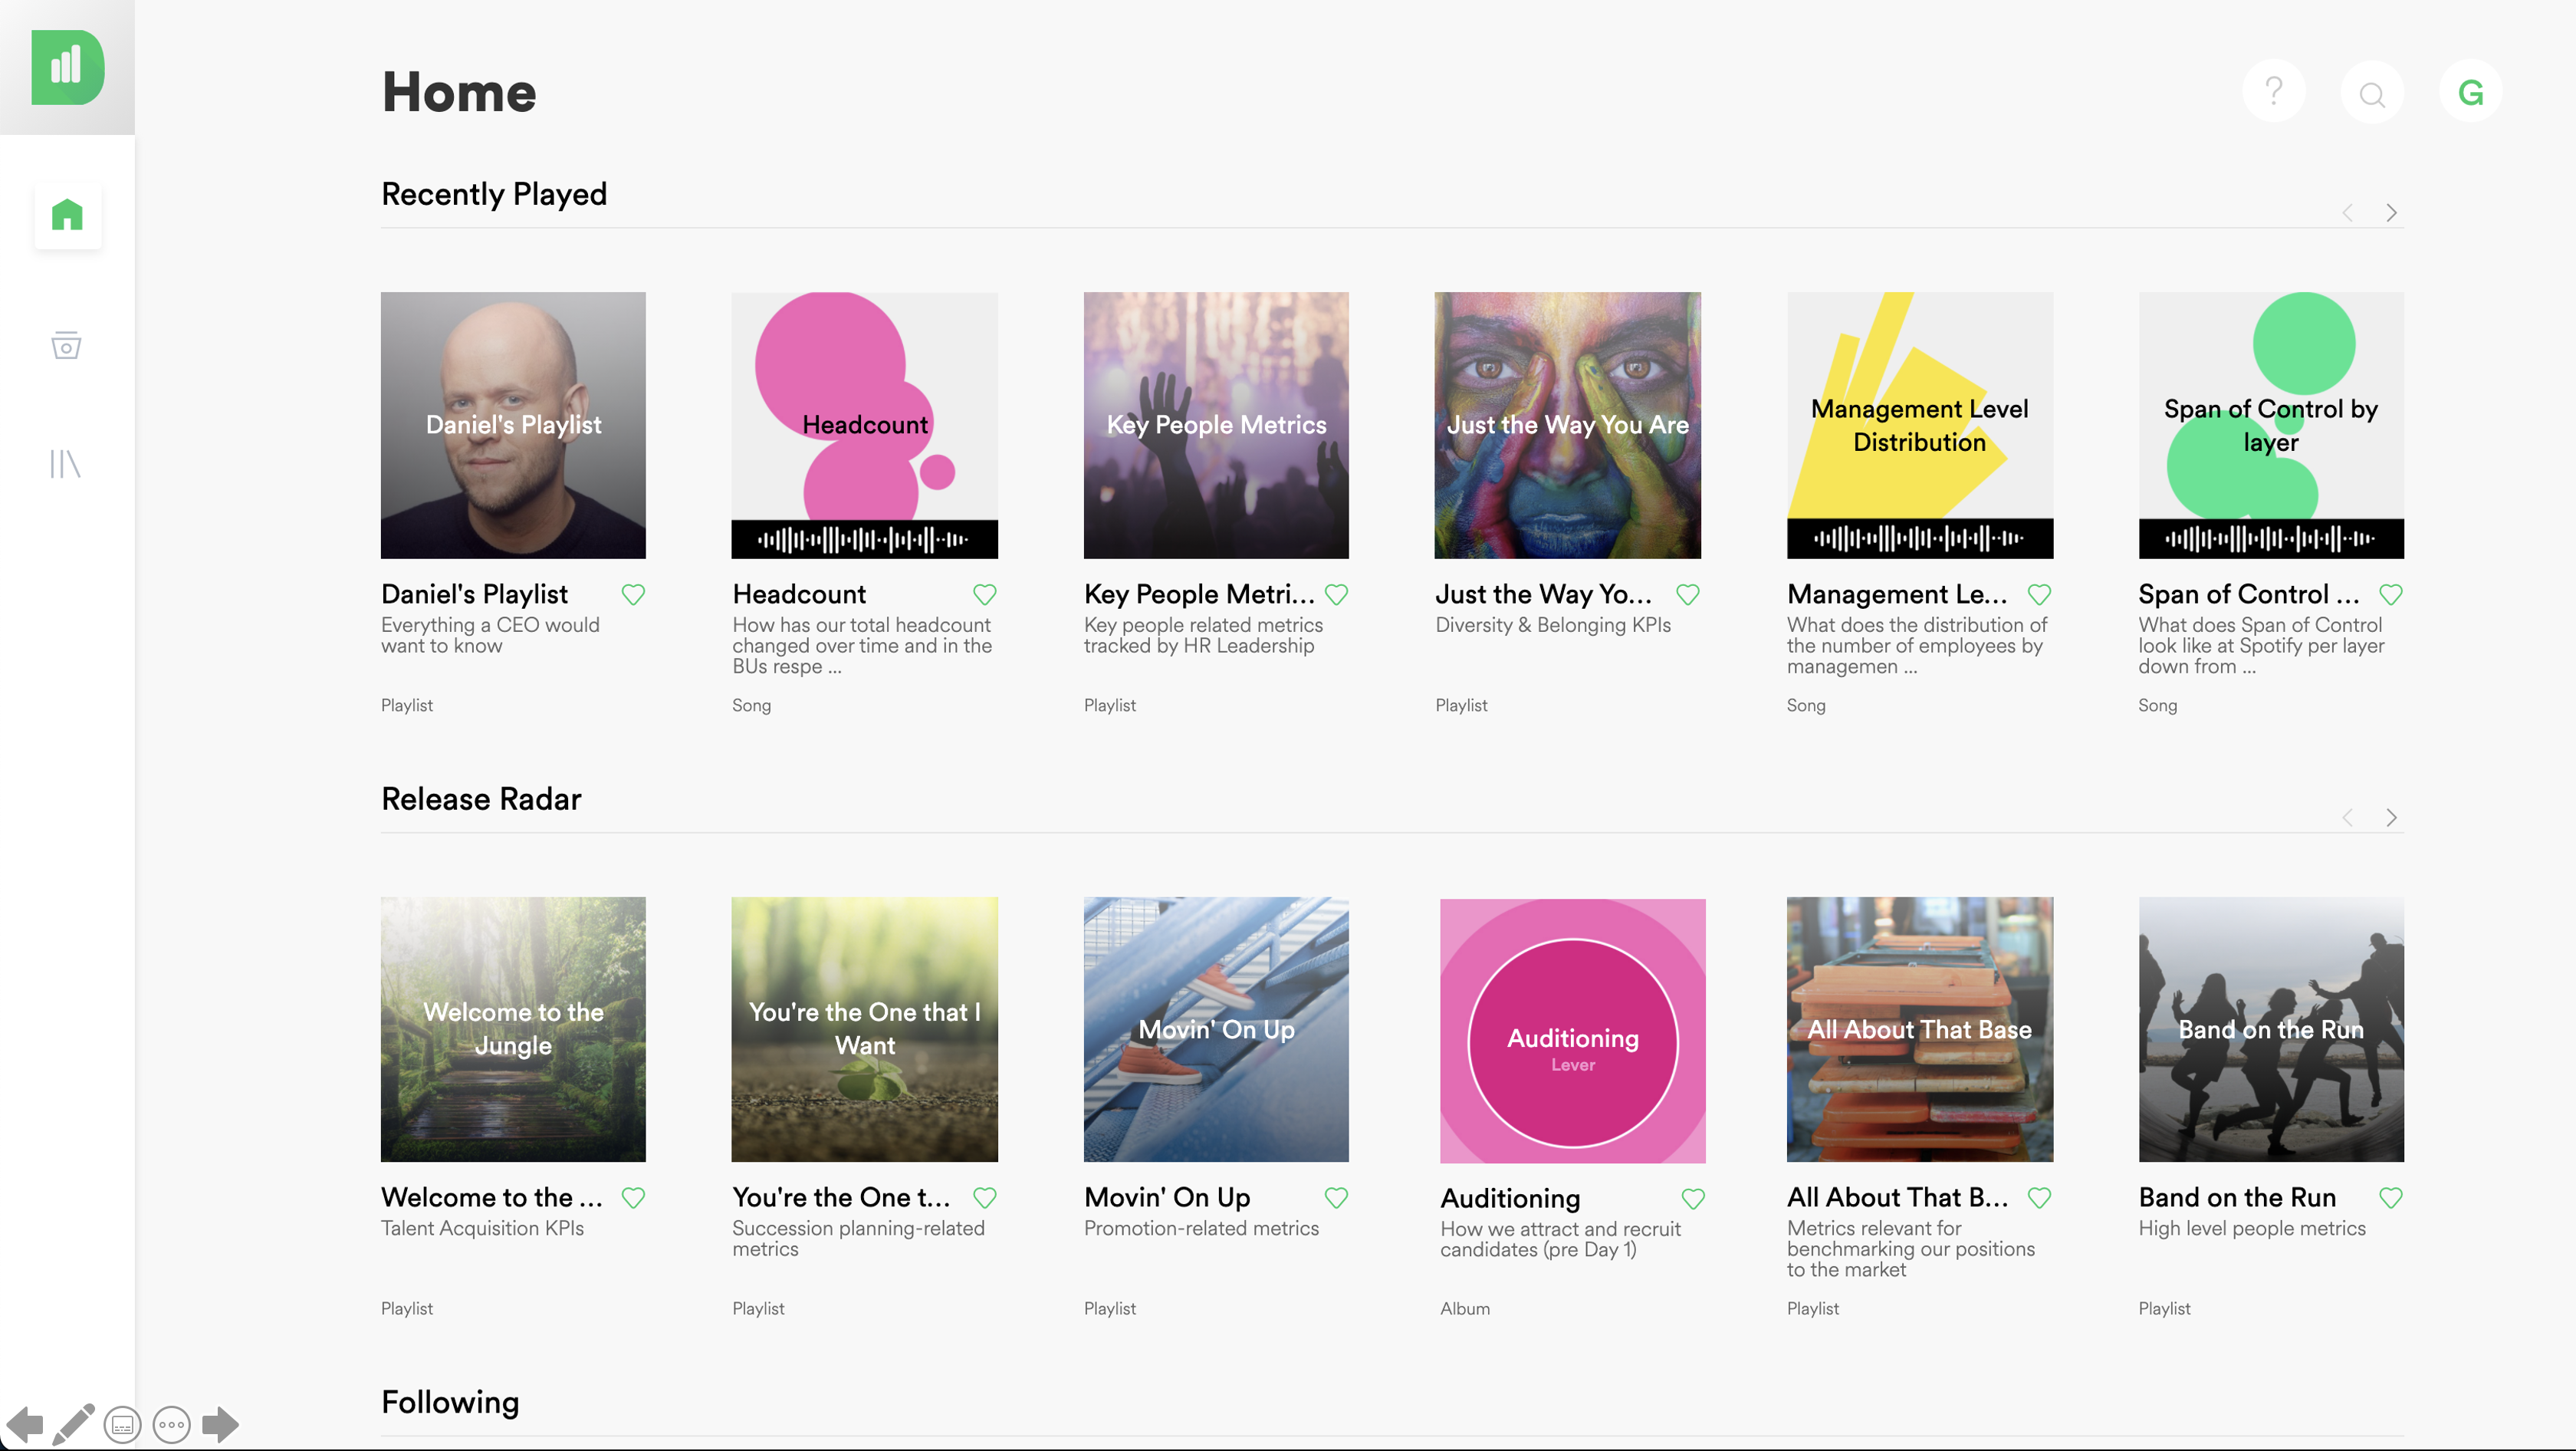Screen dimensions: 2576x1451
Task: Select the pen annotation tool
Action: point(73,1424)
